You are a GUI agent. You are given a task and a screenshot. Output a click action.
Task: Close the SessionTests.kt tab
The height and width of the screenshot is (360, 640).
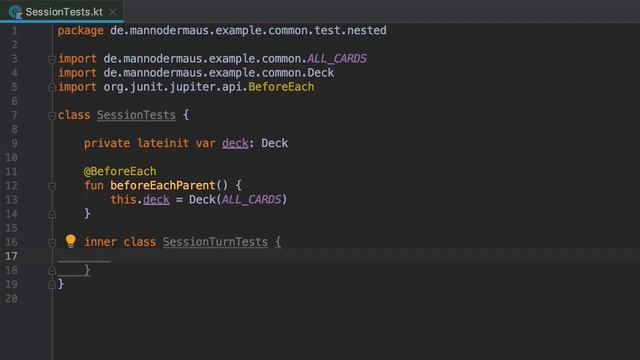[x=113, y=12]
